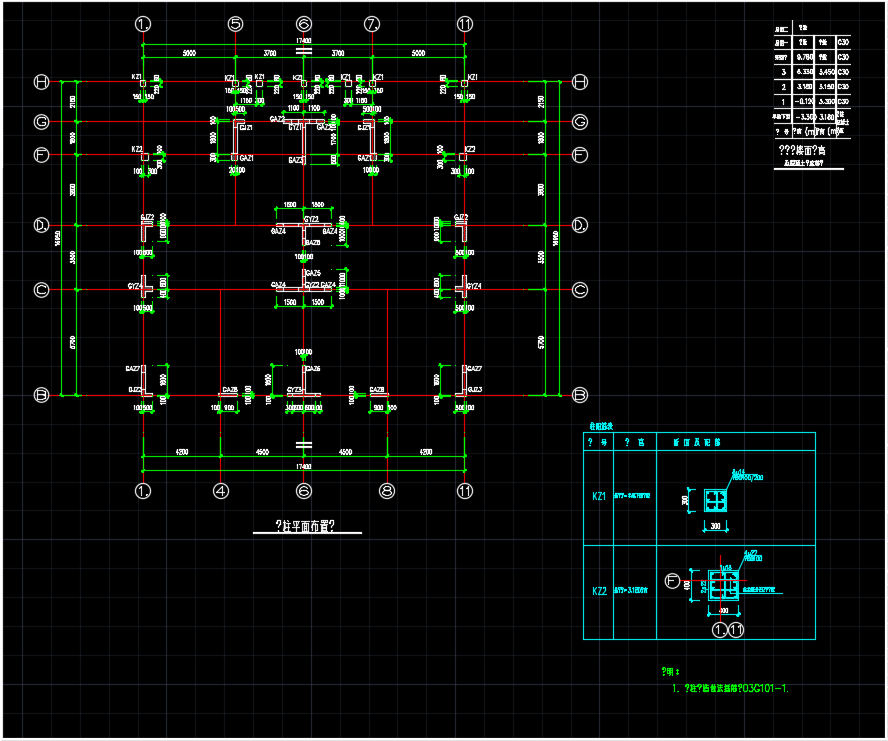
Task: Select axis bubble 7 above the plan
Action: [x=372, y=24]
